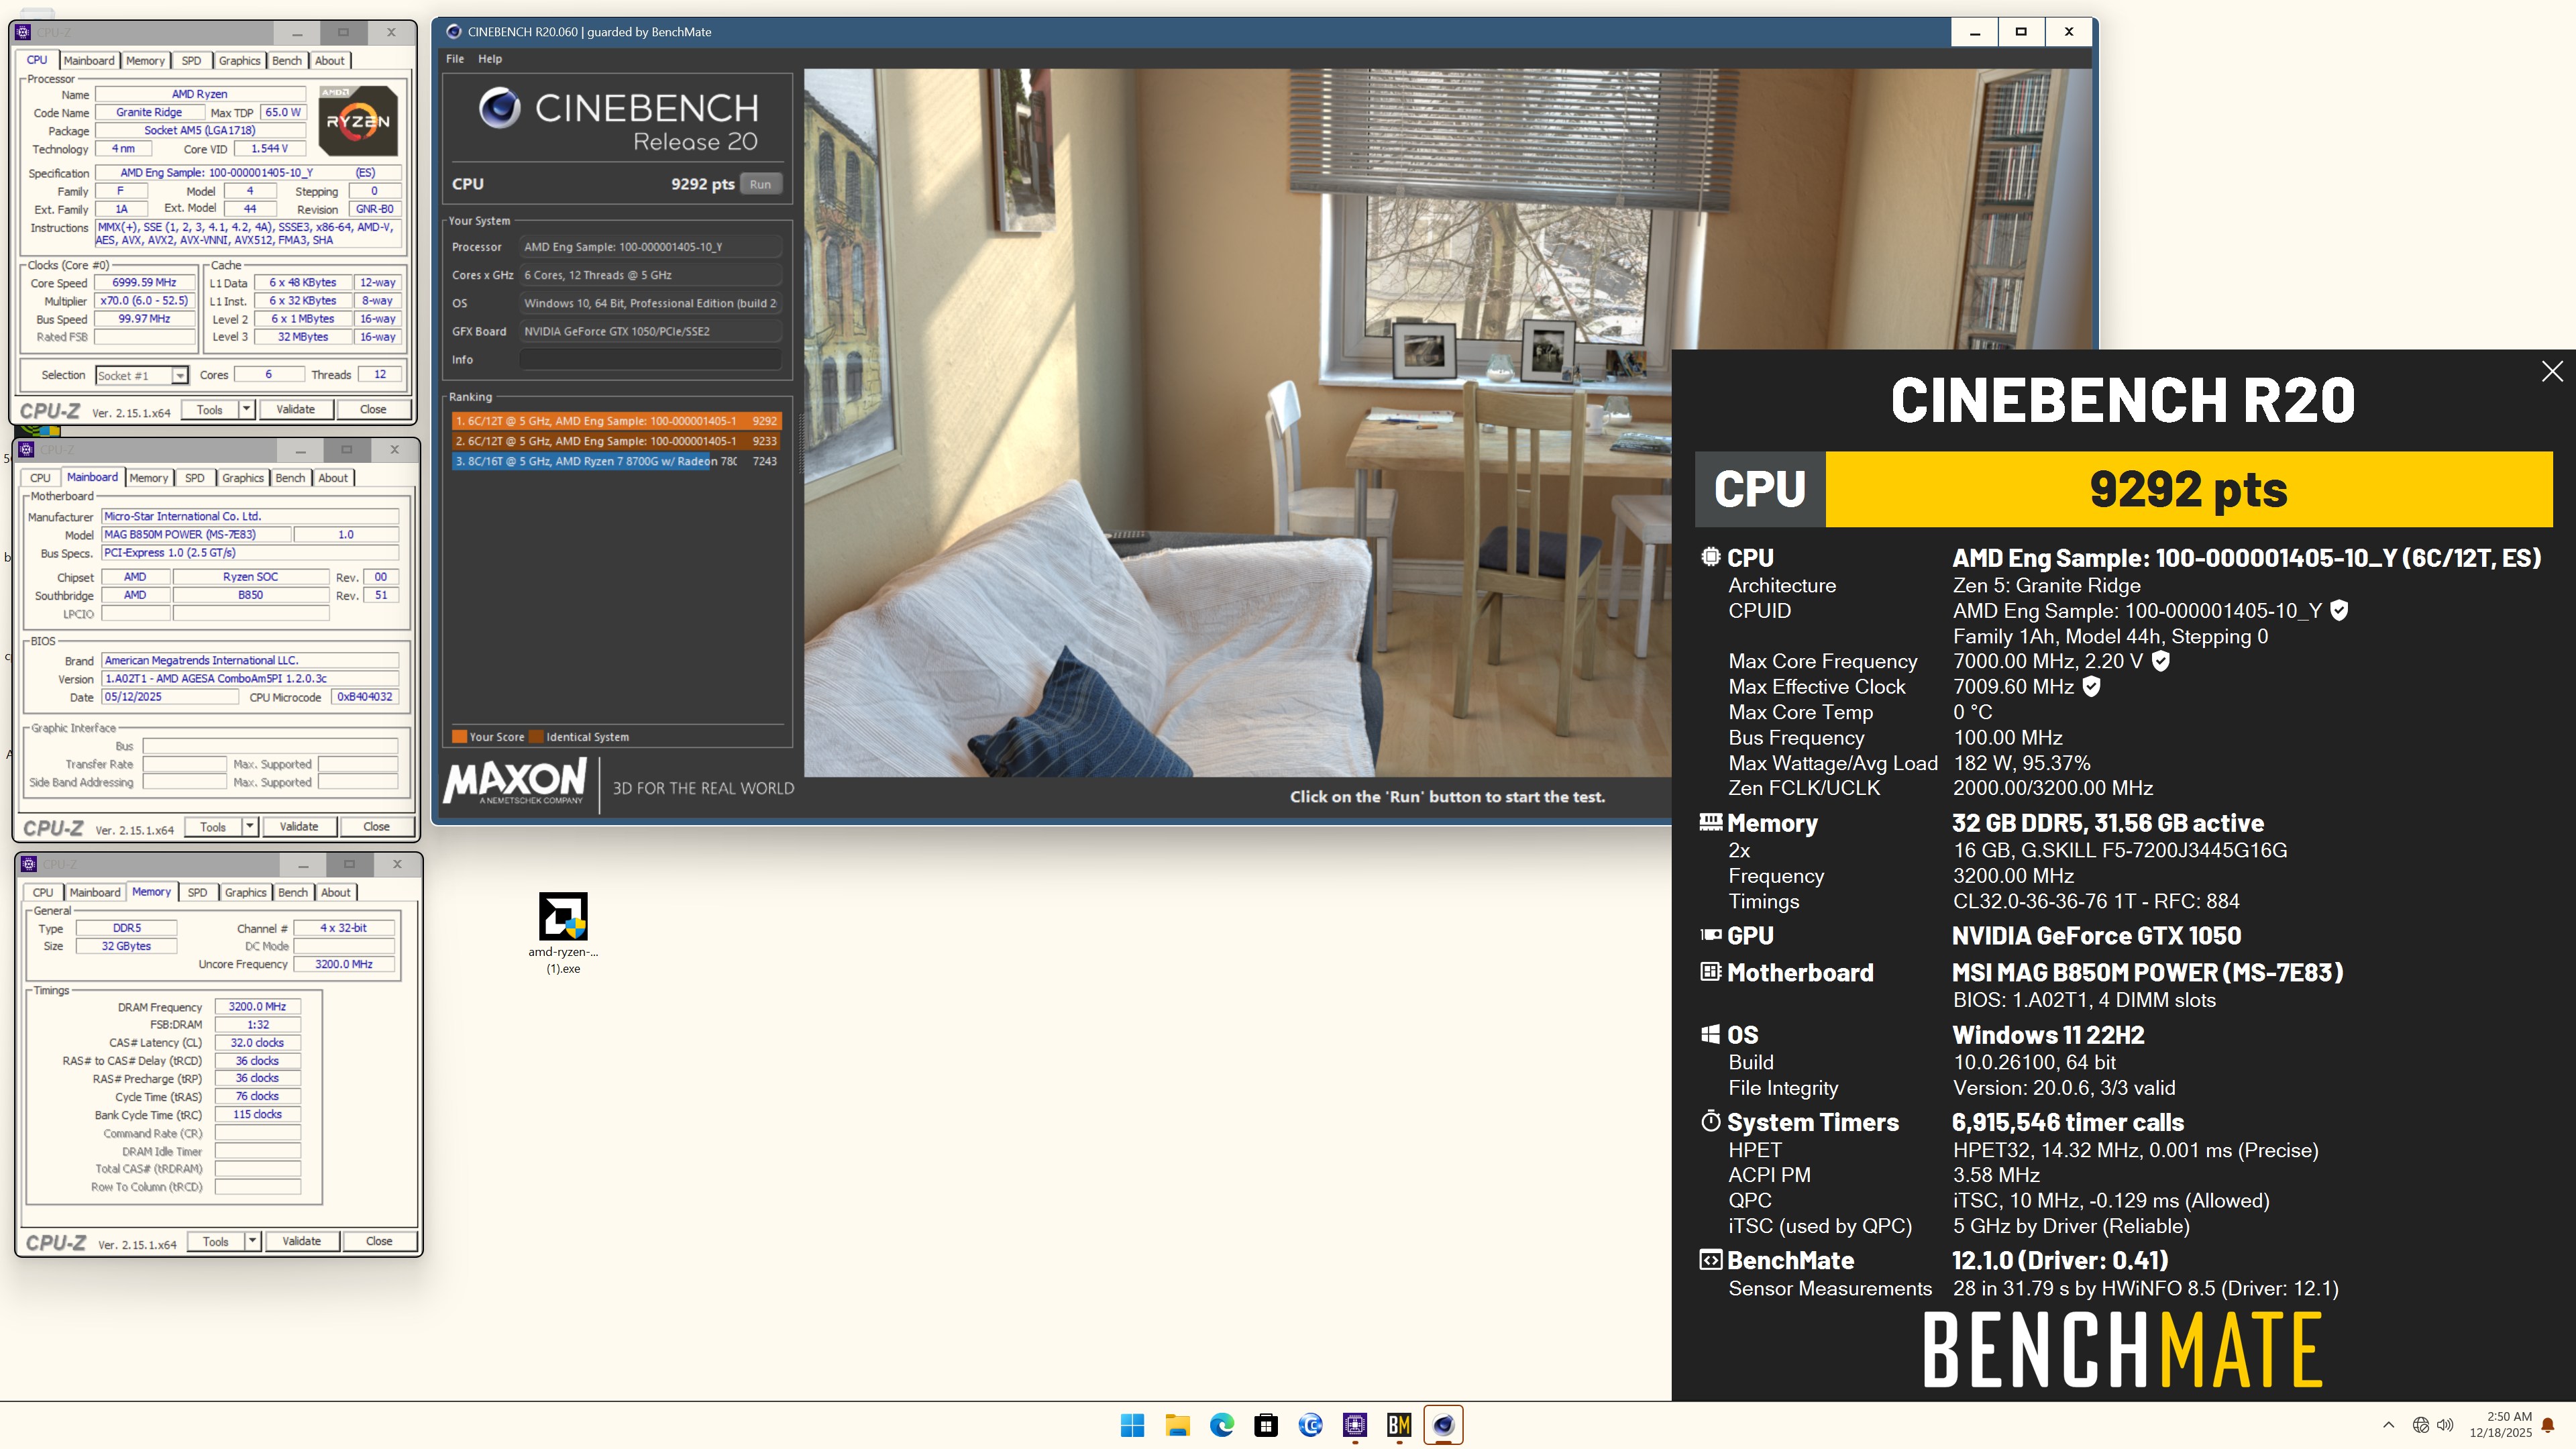Screen dimensions: 2576x1449
Task: Click shield next to Max Effective Clock
Action: tap(2091, 686)
